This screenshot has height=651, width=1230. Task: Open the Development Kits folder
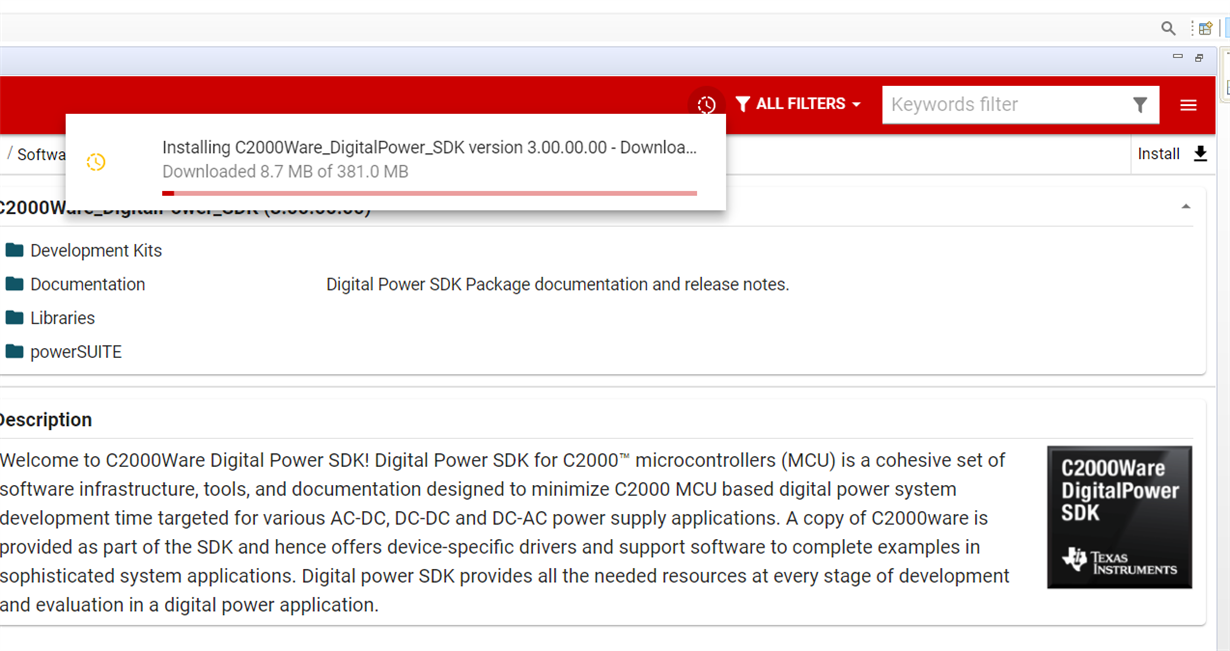click(95, 250)
